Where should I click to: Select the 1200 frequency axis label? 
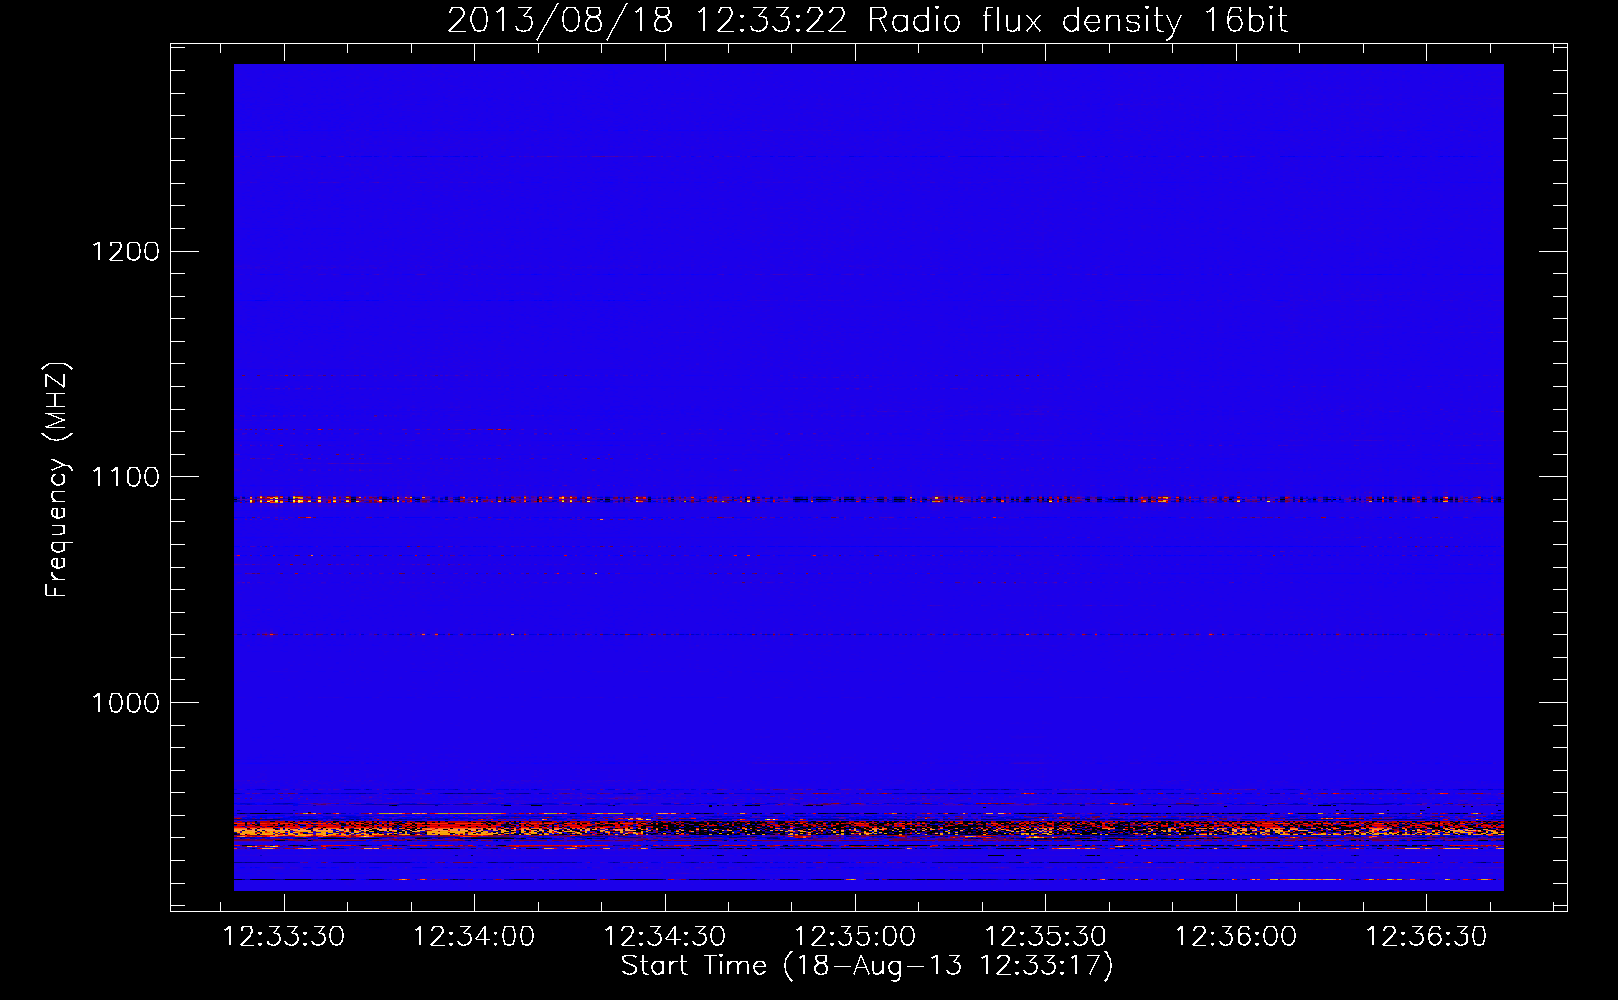click(125, 251)
